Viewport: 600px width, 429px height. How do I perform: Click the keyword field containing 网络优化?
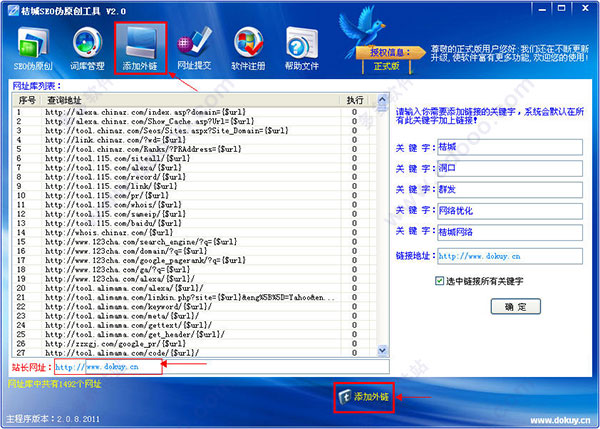510,211
